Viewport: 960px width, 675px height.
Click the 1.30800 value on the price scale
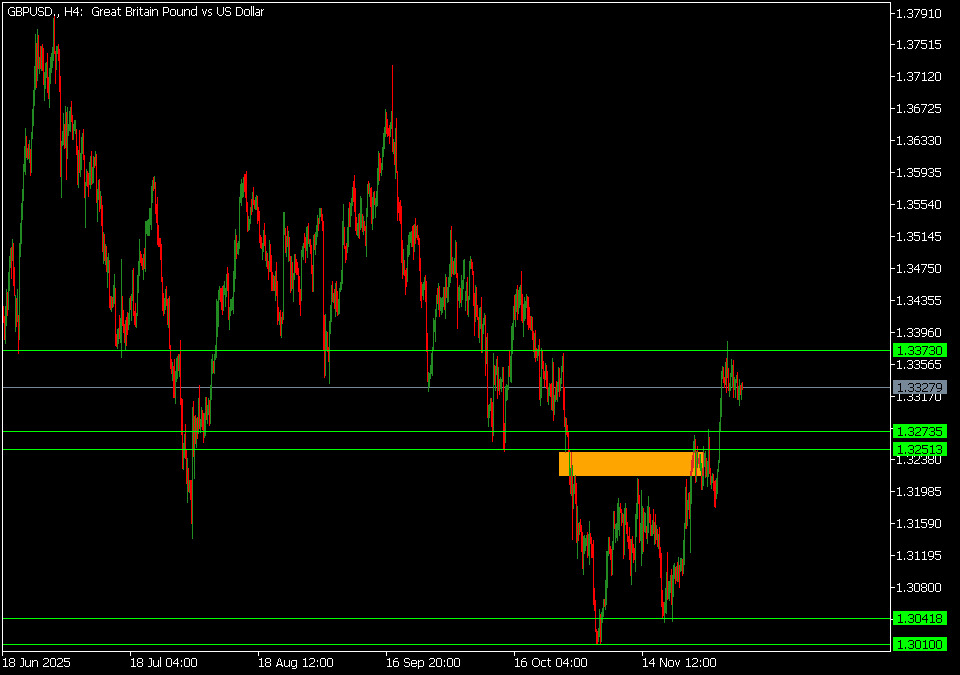point(920,588)
